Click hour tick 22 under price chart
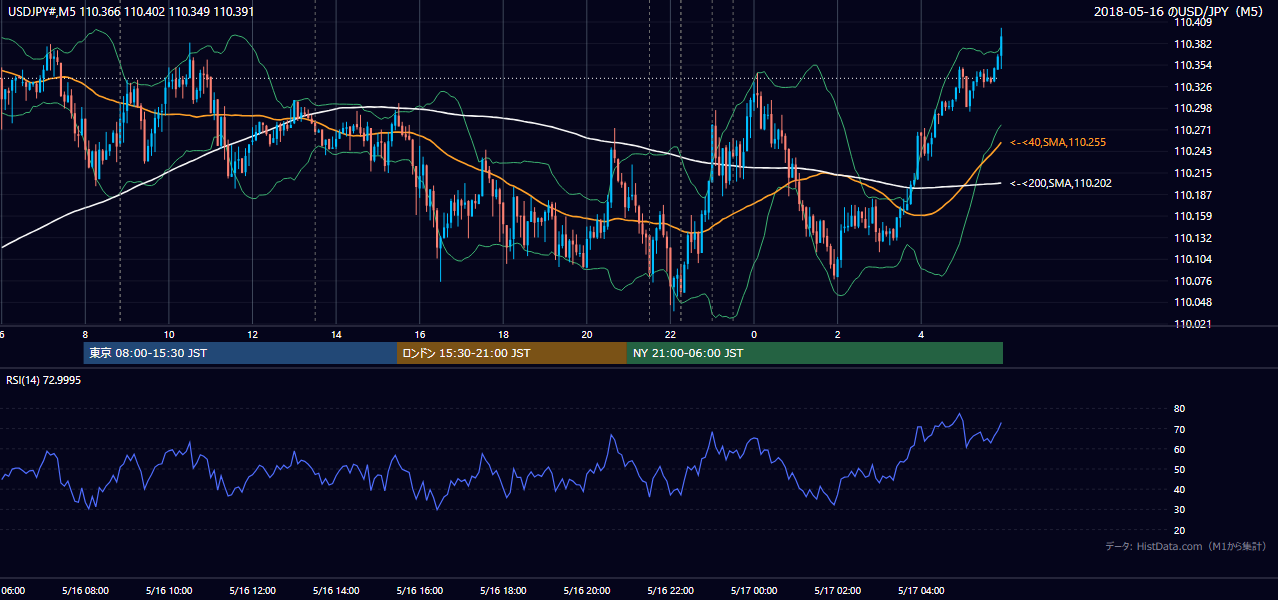Viewport: 1278px width, 600px height. point(670,335)
